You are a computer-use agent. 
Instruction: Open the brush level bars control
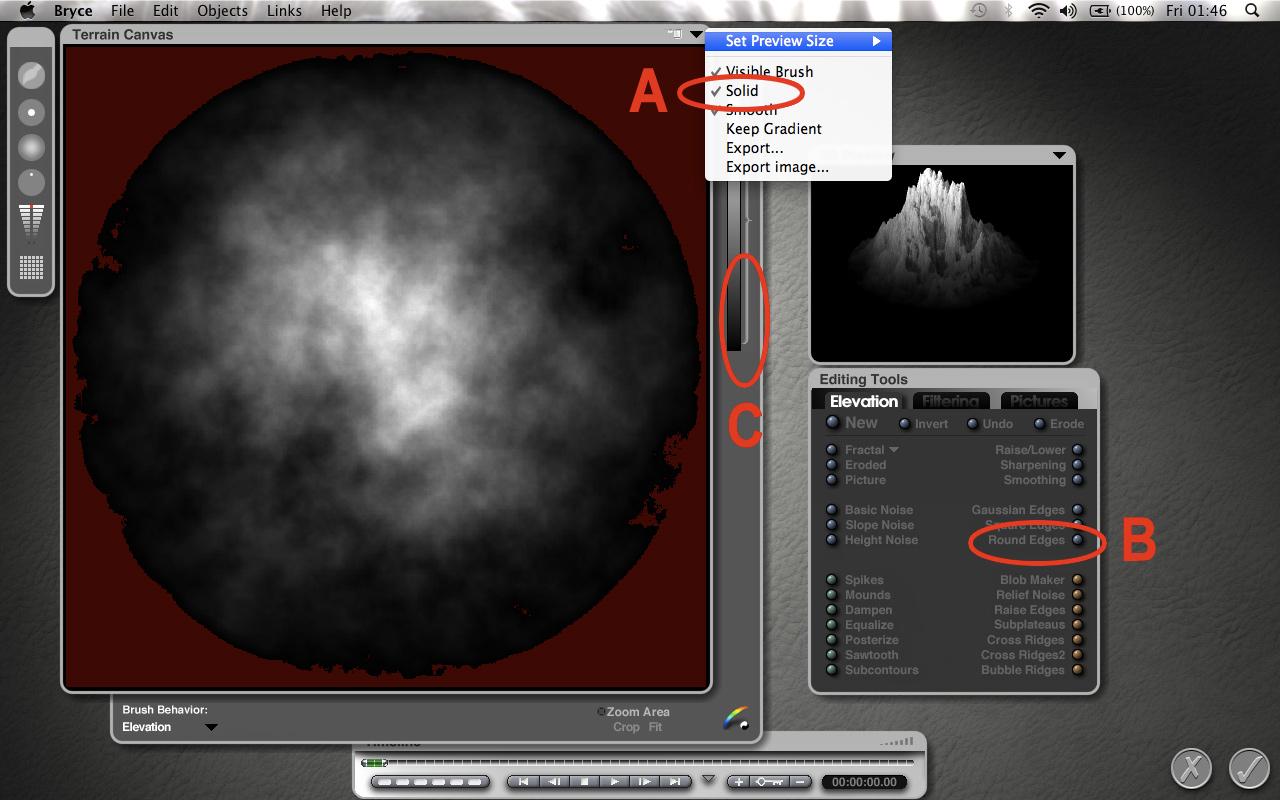(31, 224)
